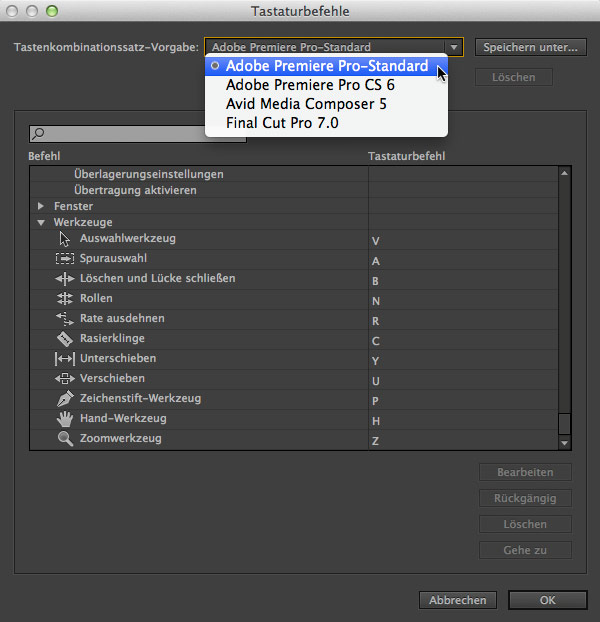
Task: Click the Auswahlwerkzeug arrow icon
Action: click(65, 239)
